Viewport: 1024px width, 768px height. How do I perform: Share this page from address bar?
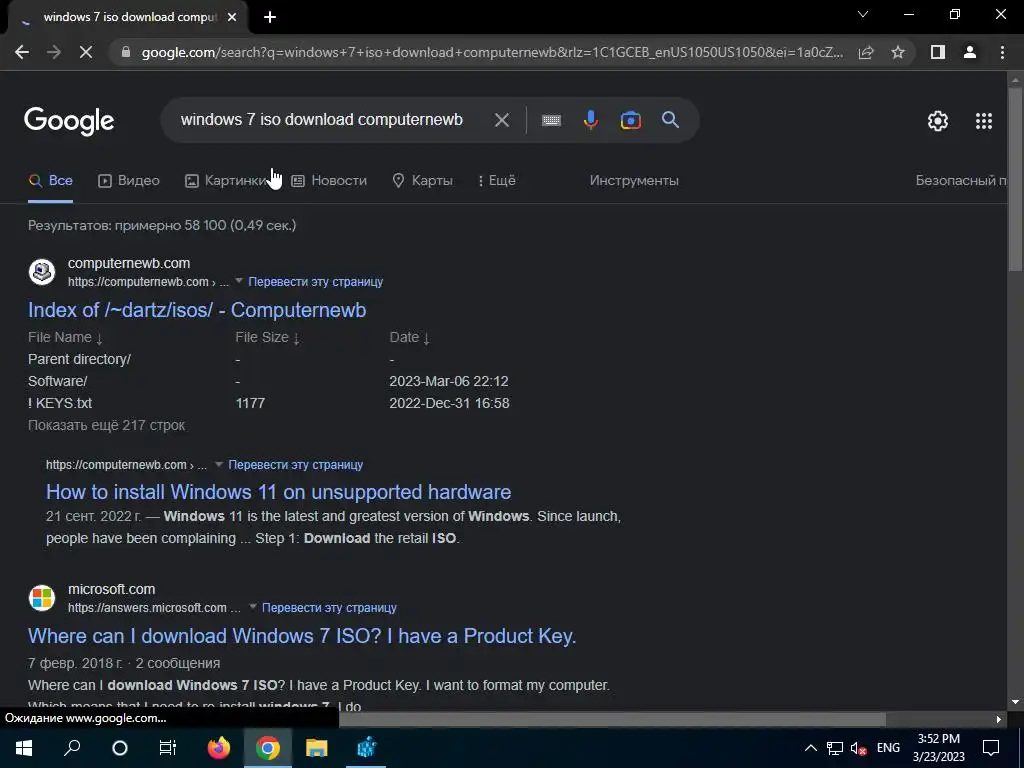866,52
